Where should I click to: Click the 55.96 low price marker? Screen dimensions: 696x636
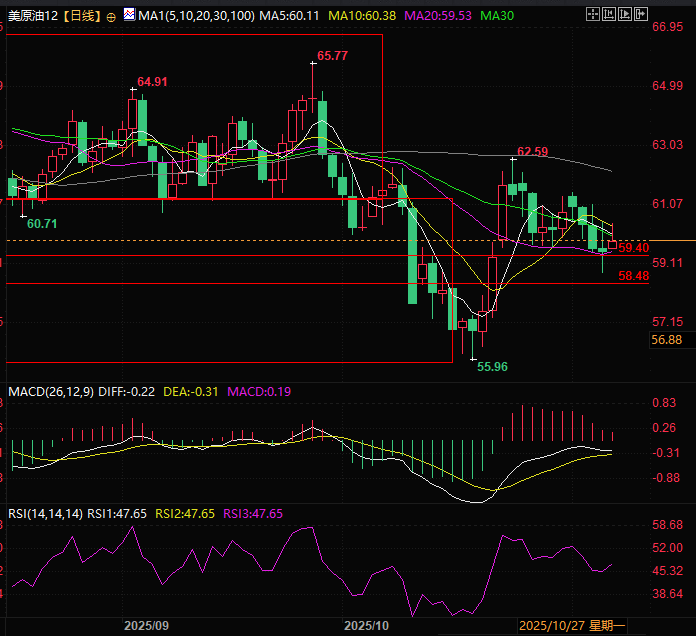tap(492, 367)
